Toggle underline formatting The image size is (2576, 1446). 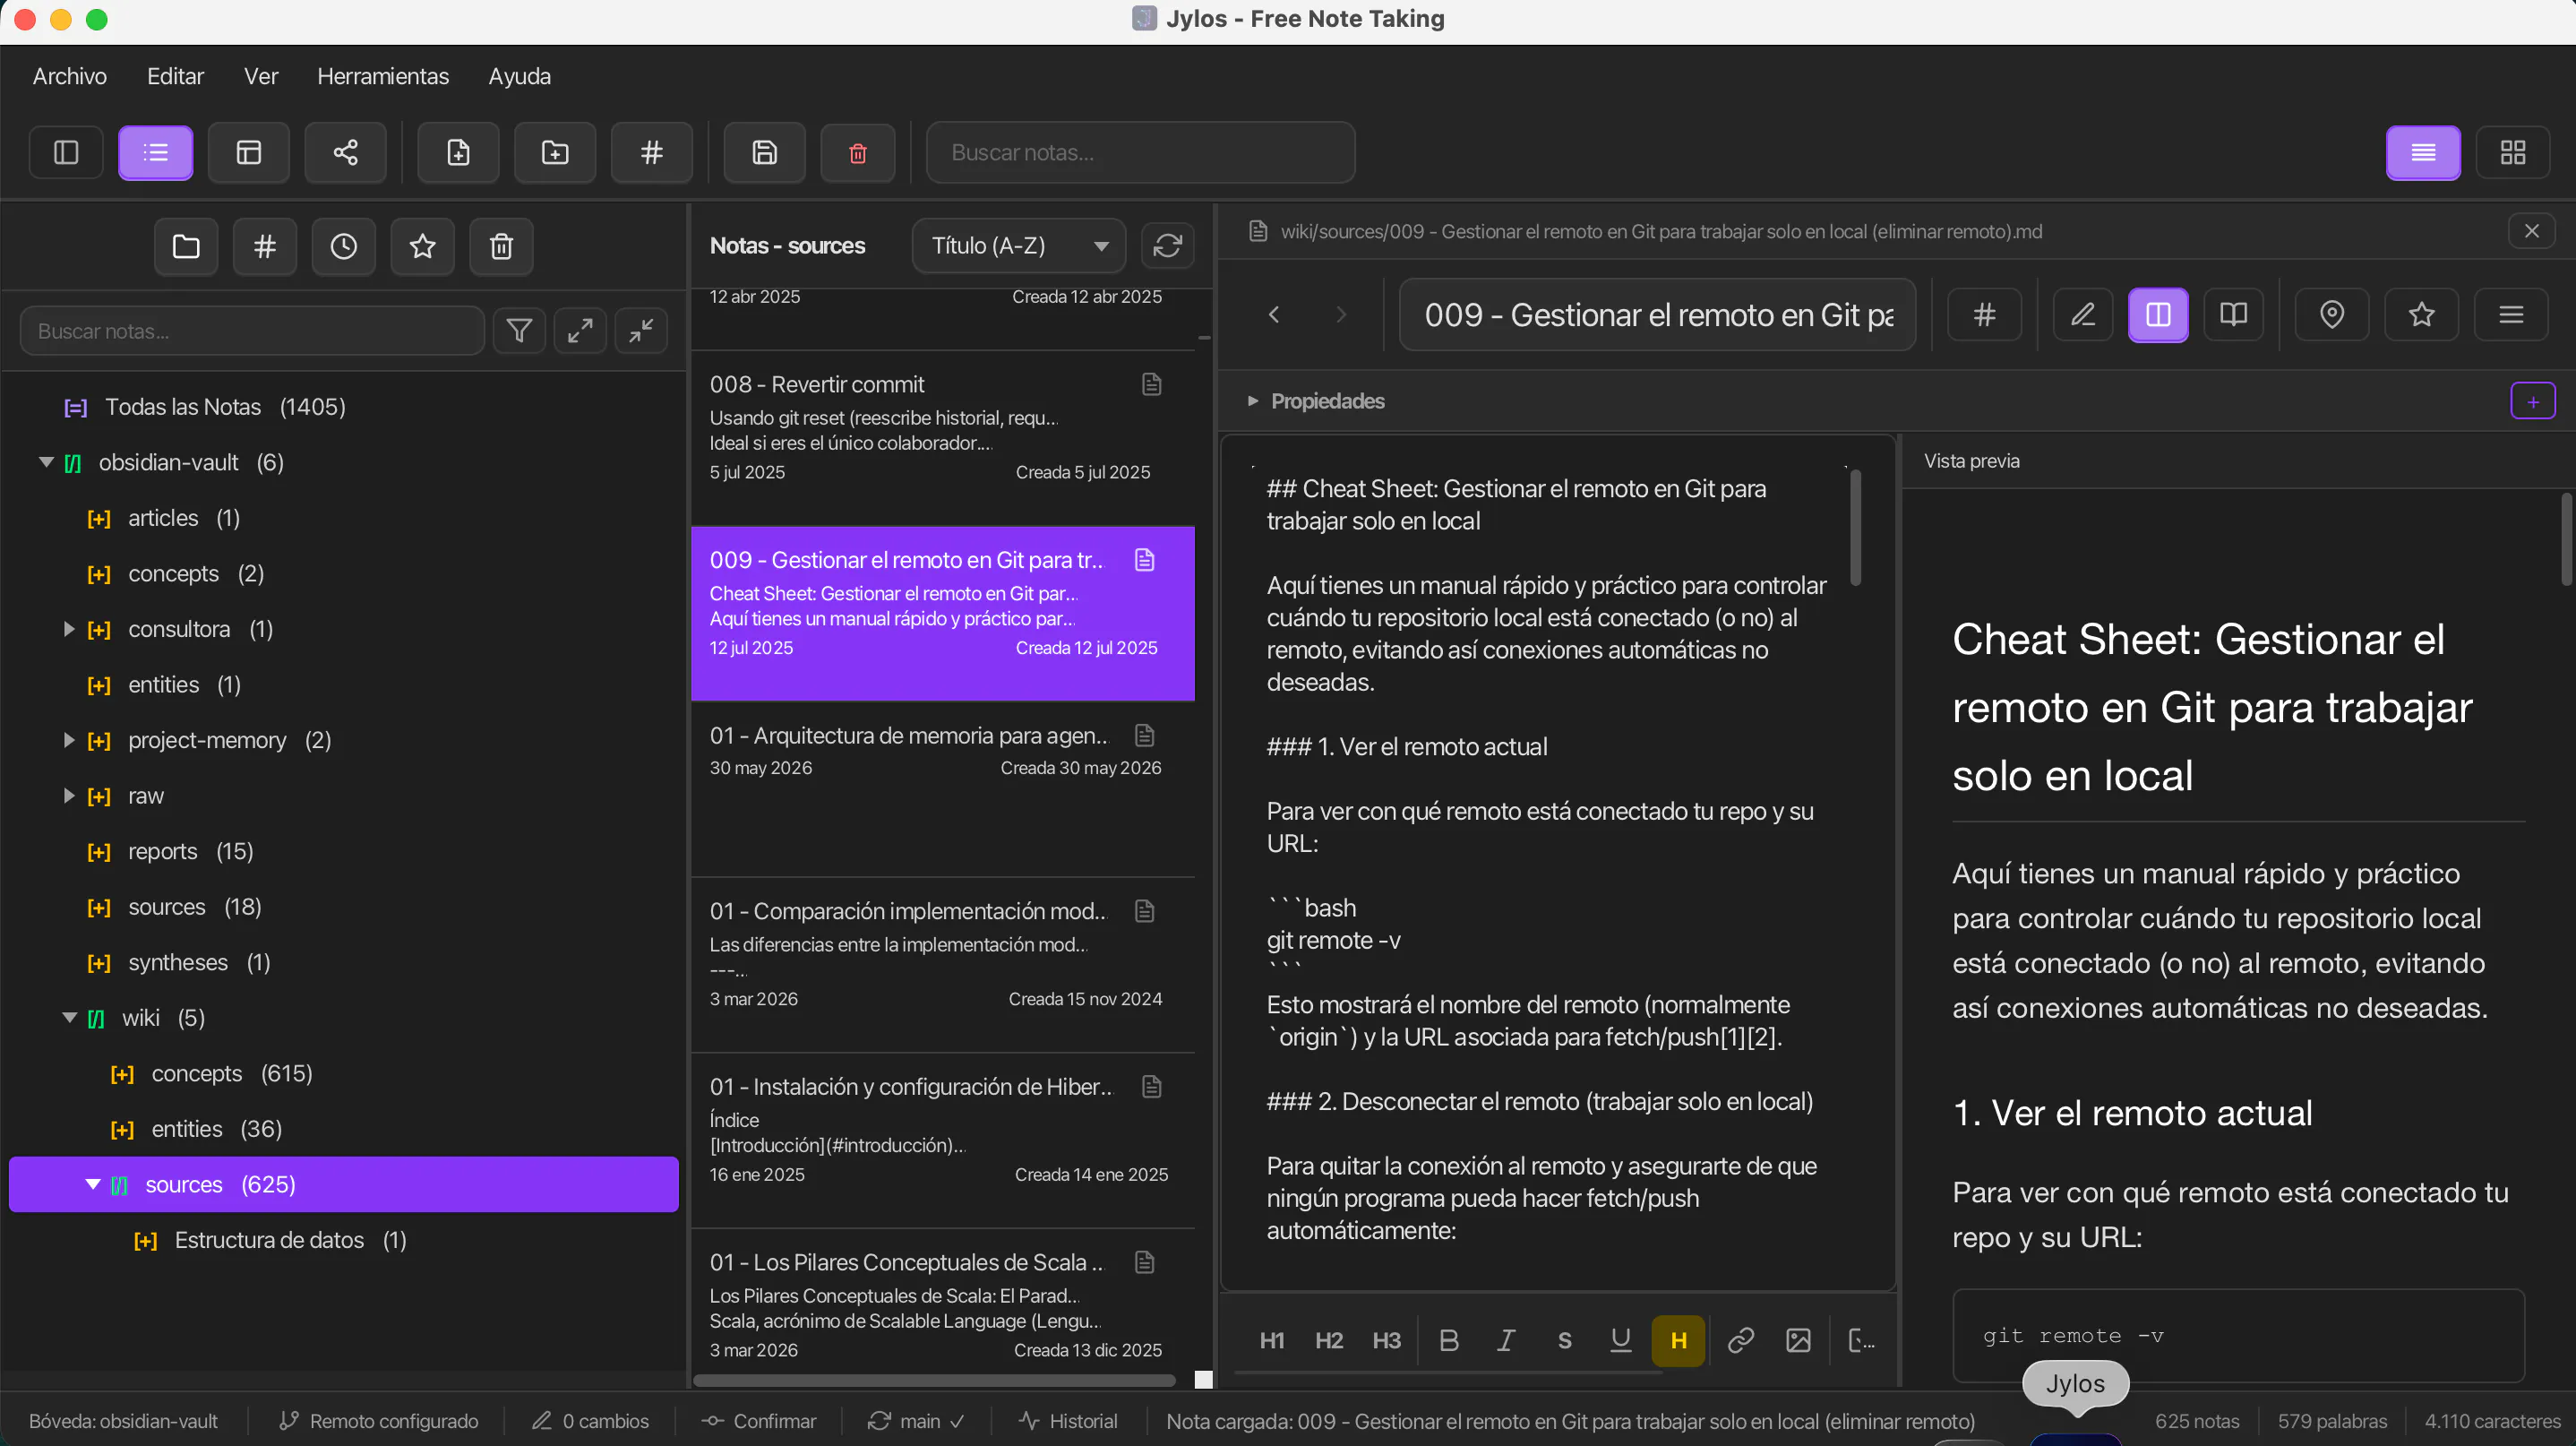[x=1621, y=1341]
